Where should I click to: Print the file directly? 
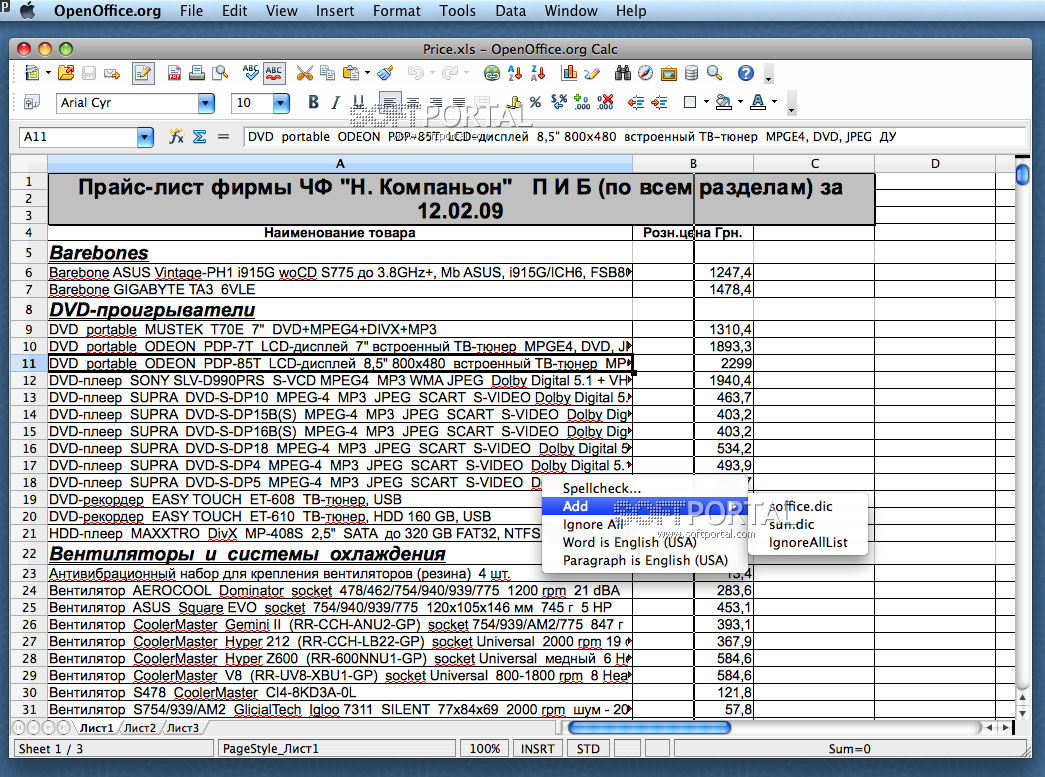197,73
